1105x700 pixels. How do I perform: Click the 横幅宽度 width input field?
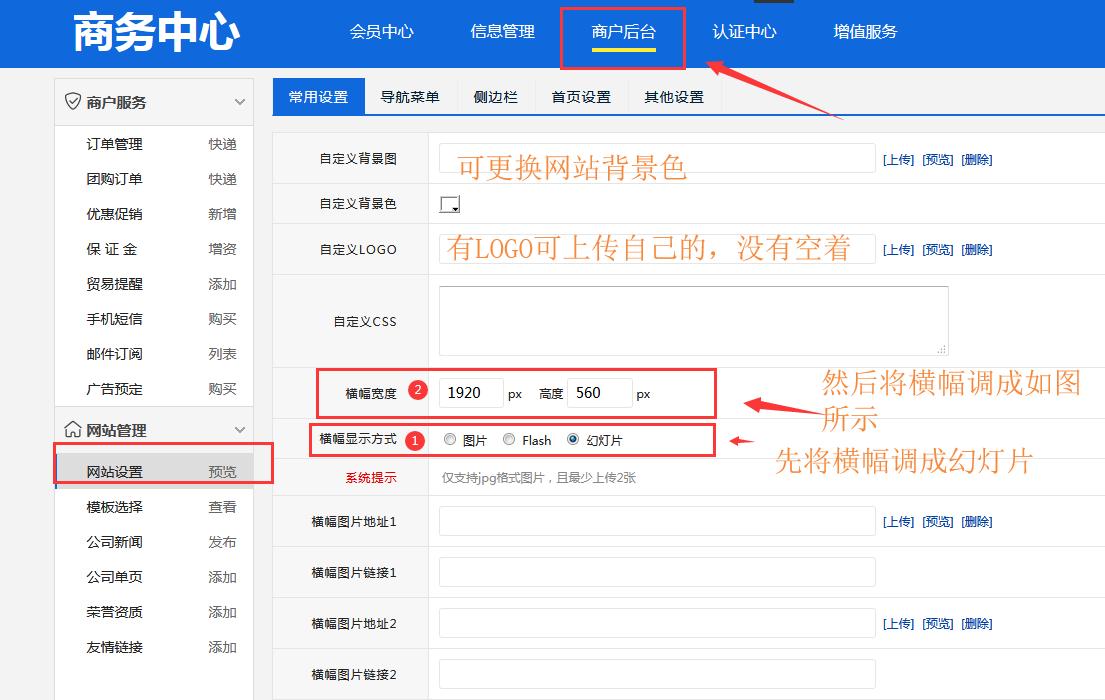tap(470, 393)
